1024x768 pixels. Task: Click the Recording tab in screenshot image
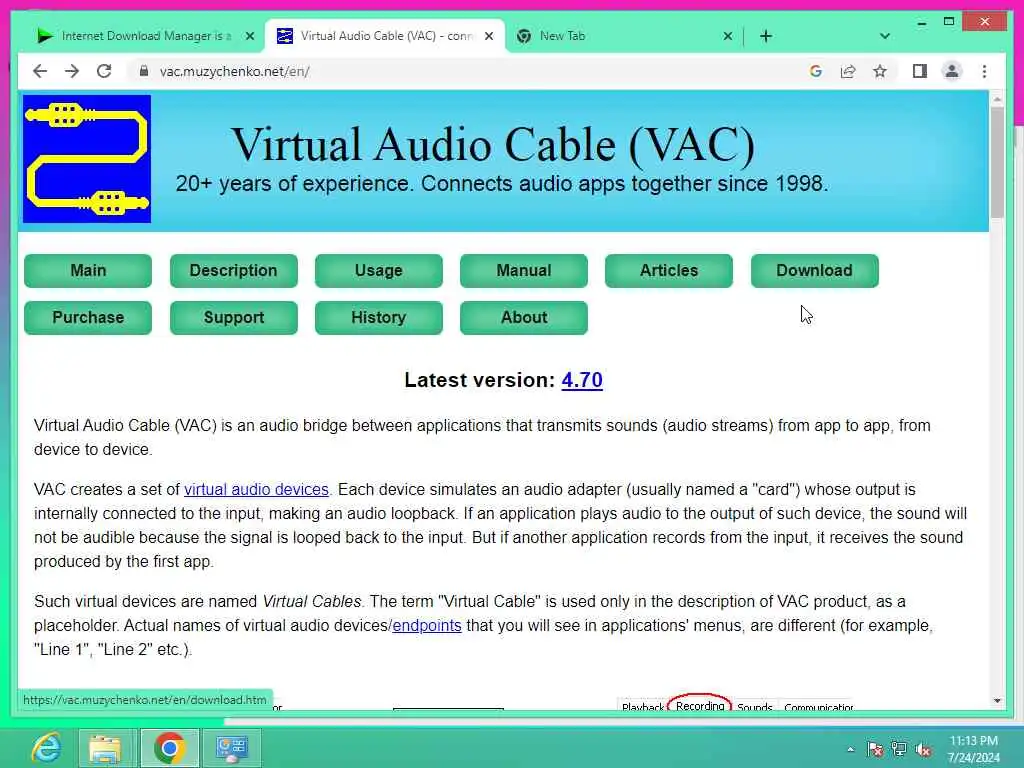click(x=700, y=705)
